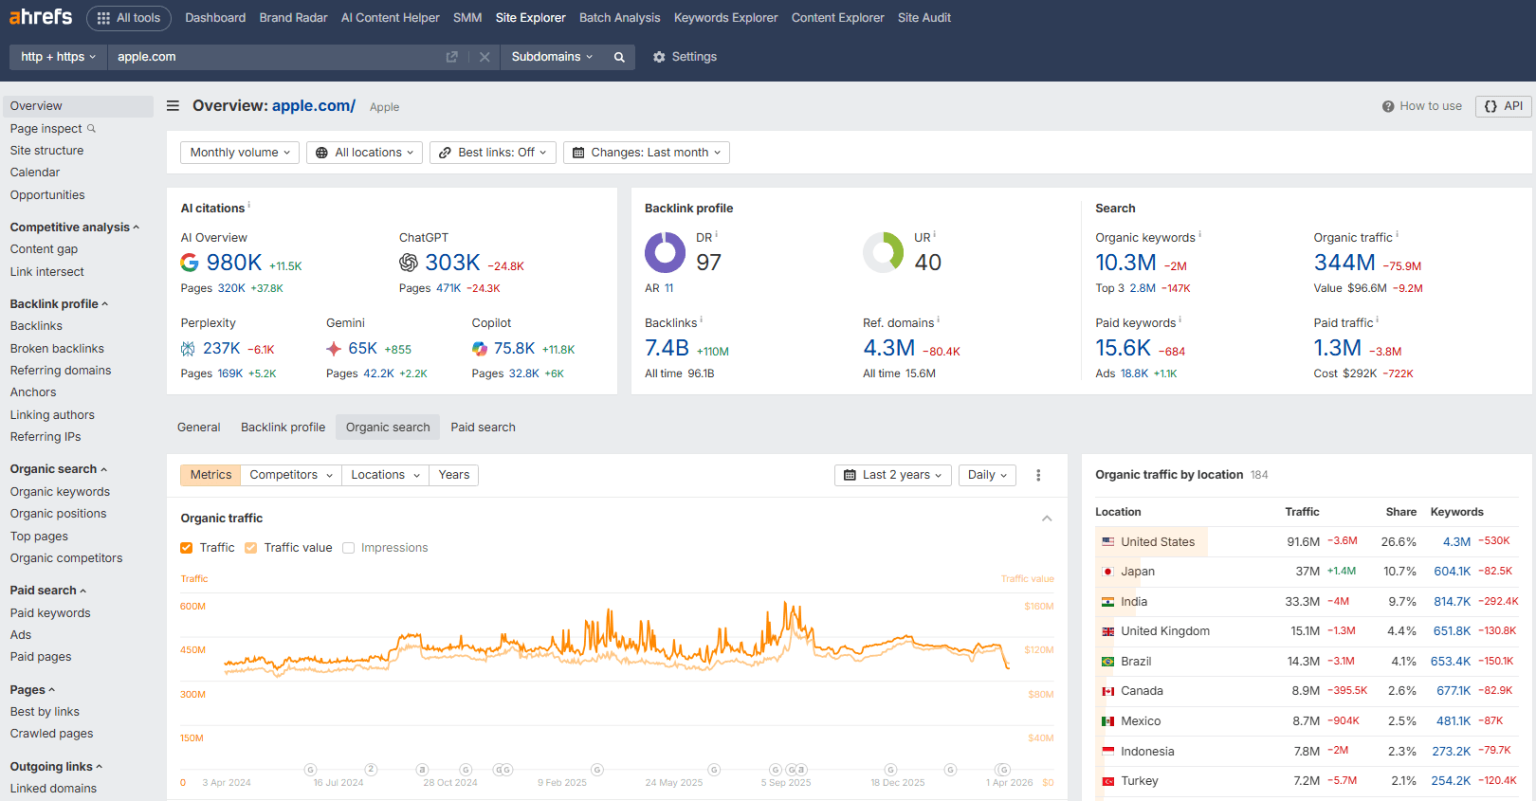Click the Gemini star icon
Viewport: 1536px width, 801px height.
[x=334, y=349]
